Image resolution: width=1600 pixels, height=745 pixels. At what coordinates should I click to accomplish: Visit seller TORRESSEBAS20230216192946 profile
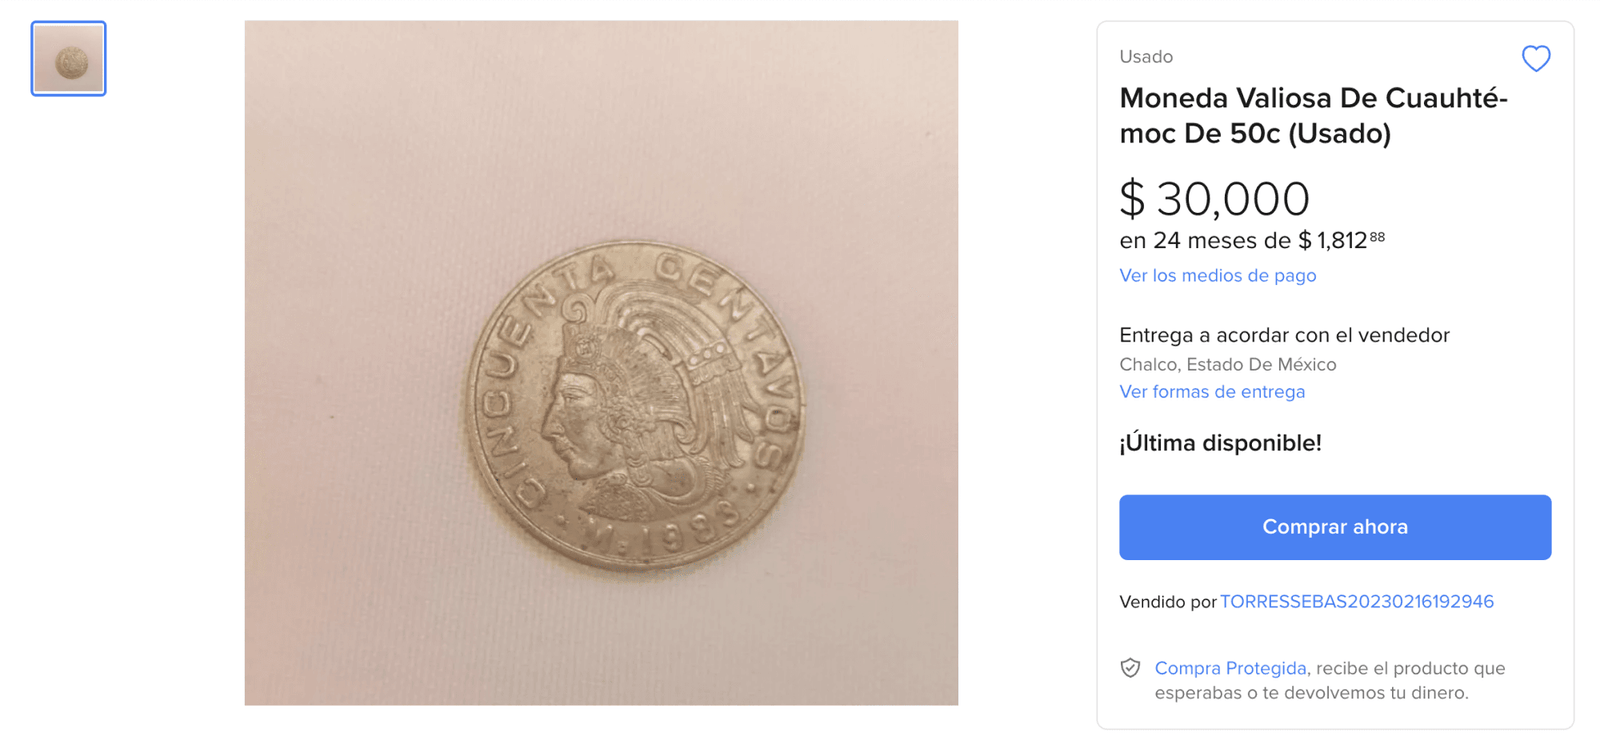(1356, 602)
